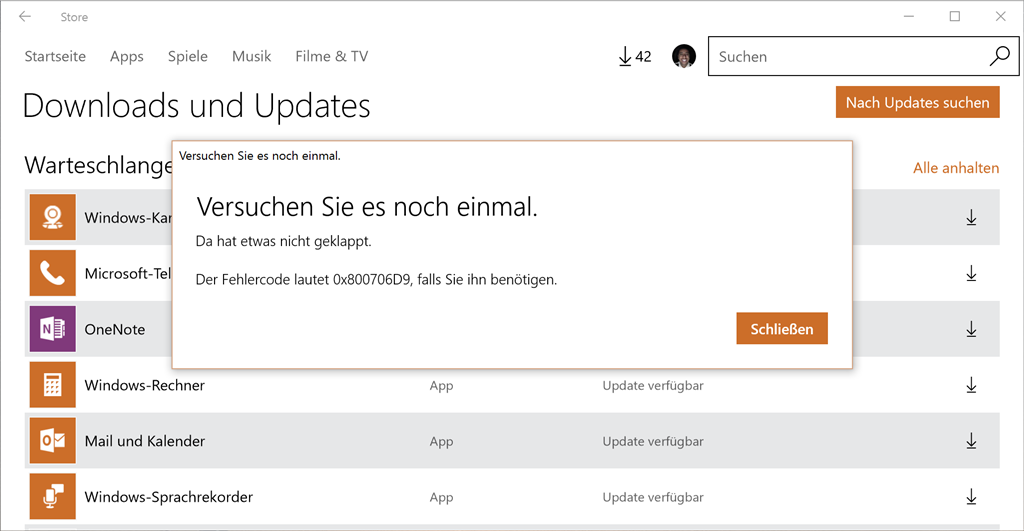
Task: Click Nach Updates suchen button
Action: click(918, 103)
